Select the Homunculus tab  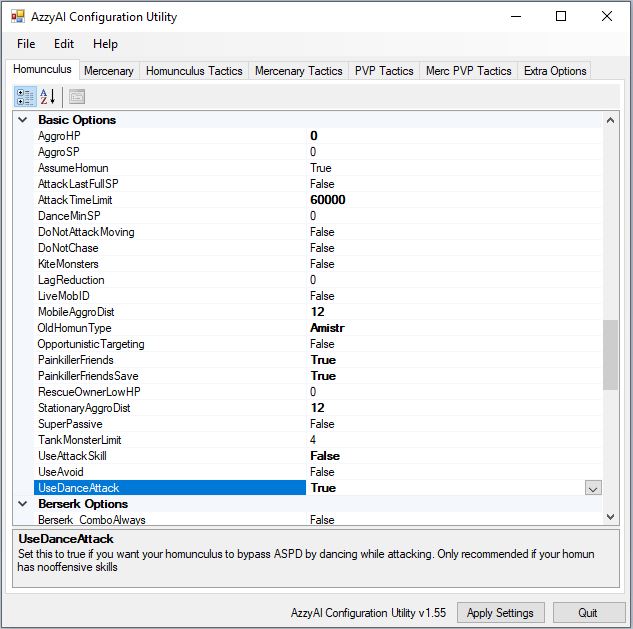click(42, 69)
